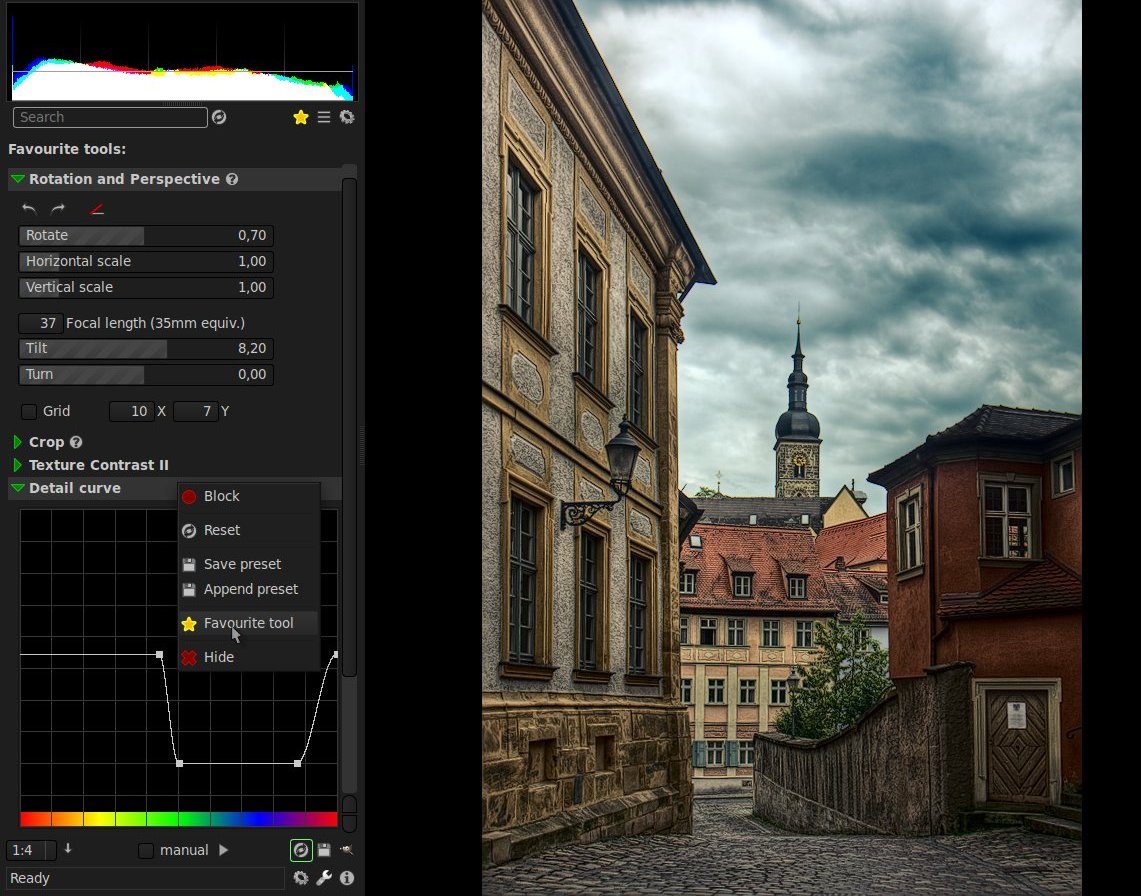Click the tool panel vertical scrollbar

click(x=349, y=428)
